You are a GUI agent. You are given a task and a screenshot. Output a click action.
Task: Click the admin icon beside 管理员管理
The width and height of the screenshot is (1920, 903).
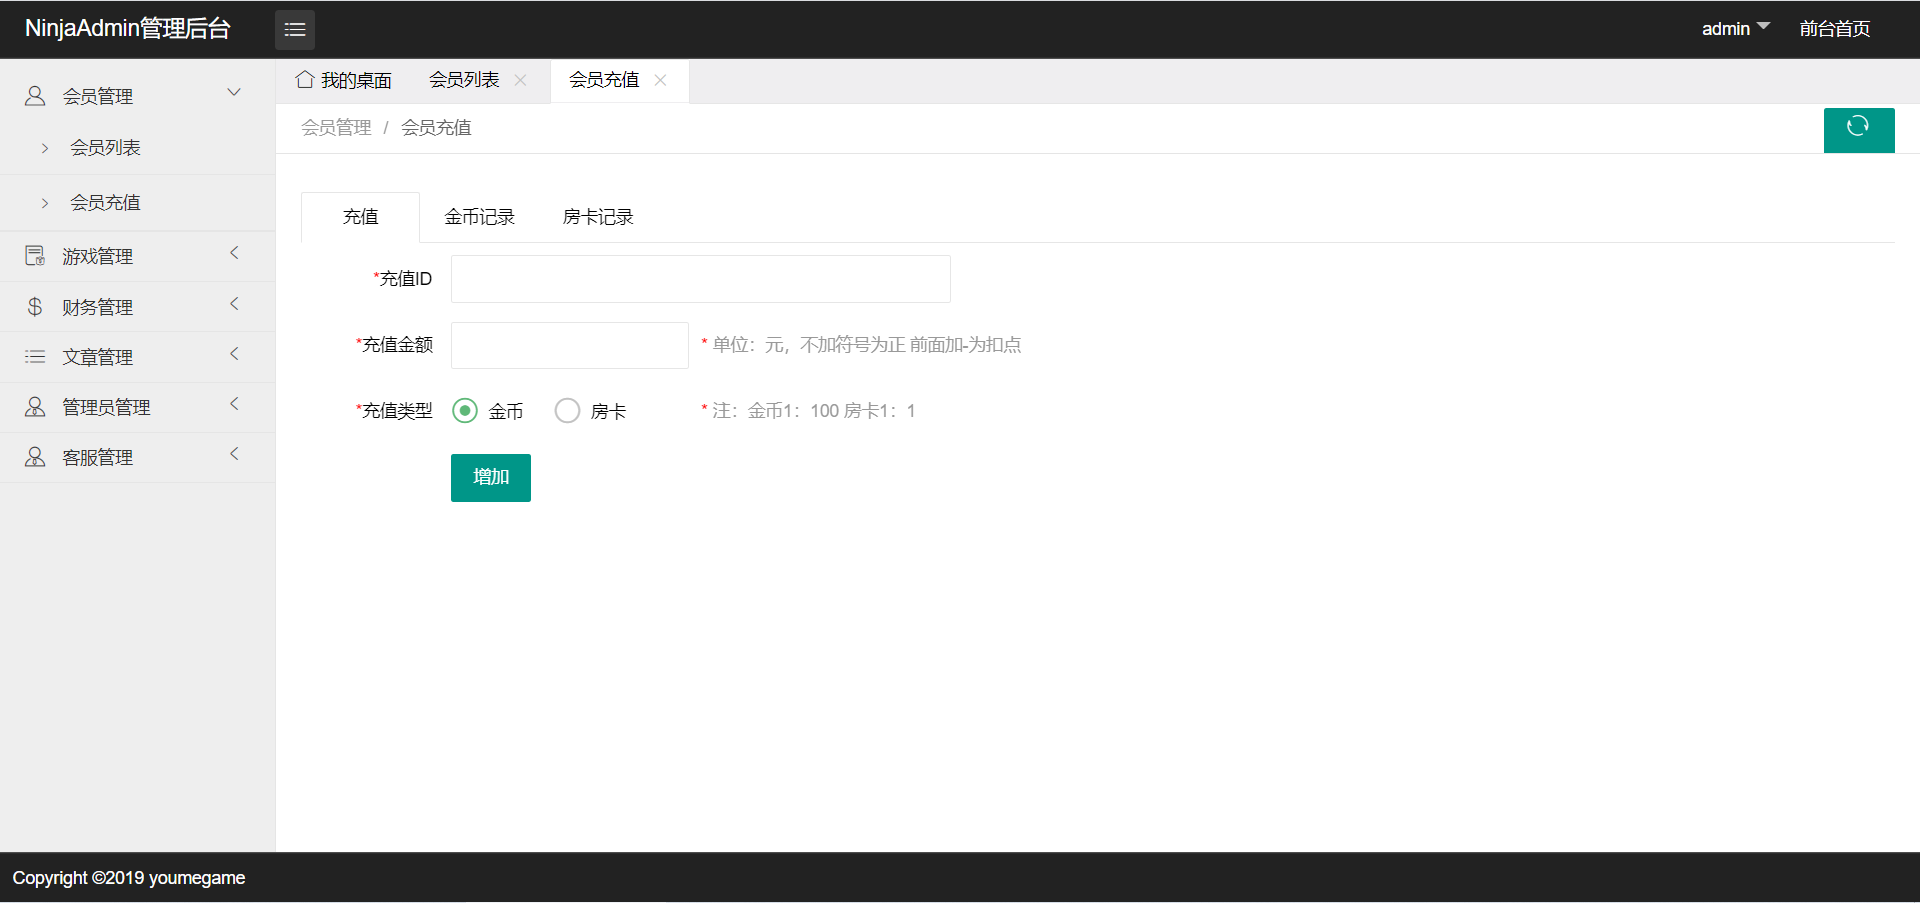[34, 406]
